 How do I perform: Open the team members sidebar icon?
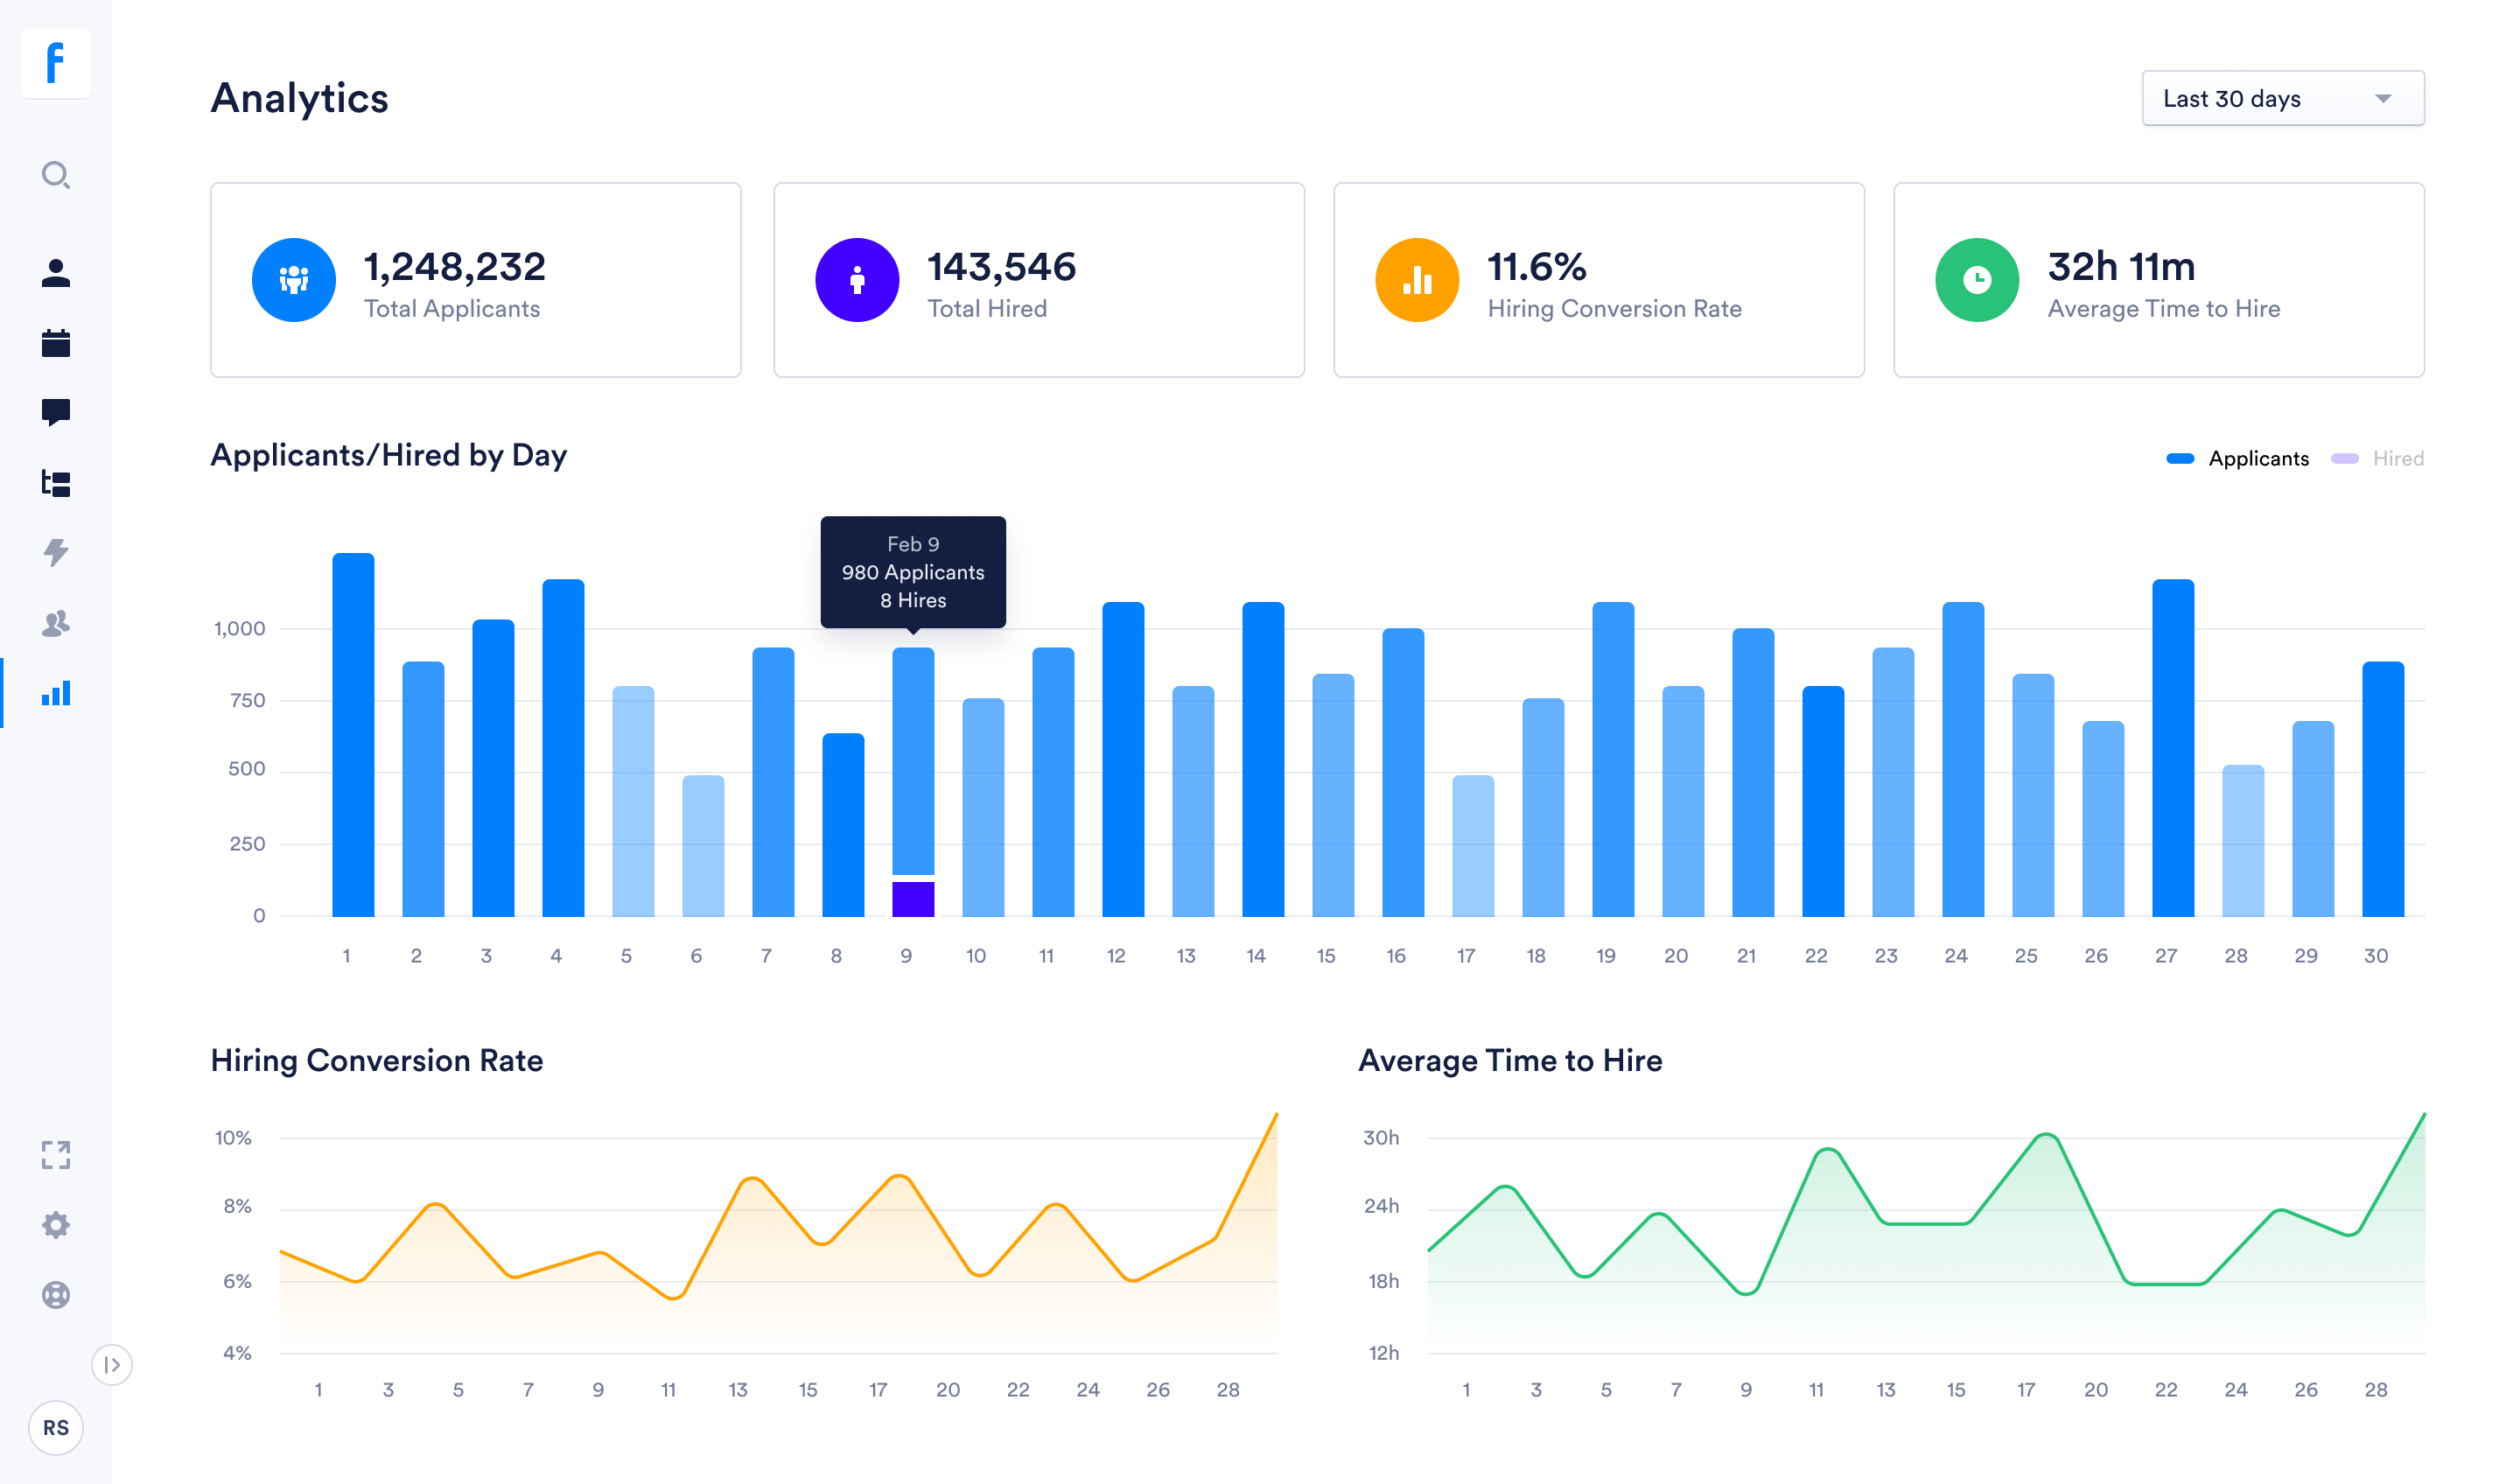tap(56, 623)
